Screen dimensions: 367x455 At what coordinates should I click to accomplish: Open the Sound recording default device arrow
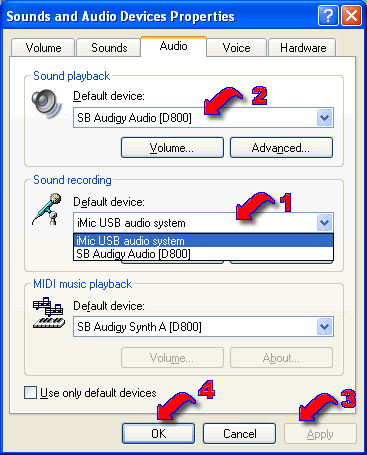(x=325, y=222)
